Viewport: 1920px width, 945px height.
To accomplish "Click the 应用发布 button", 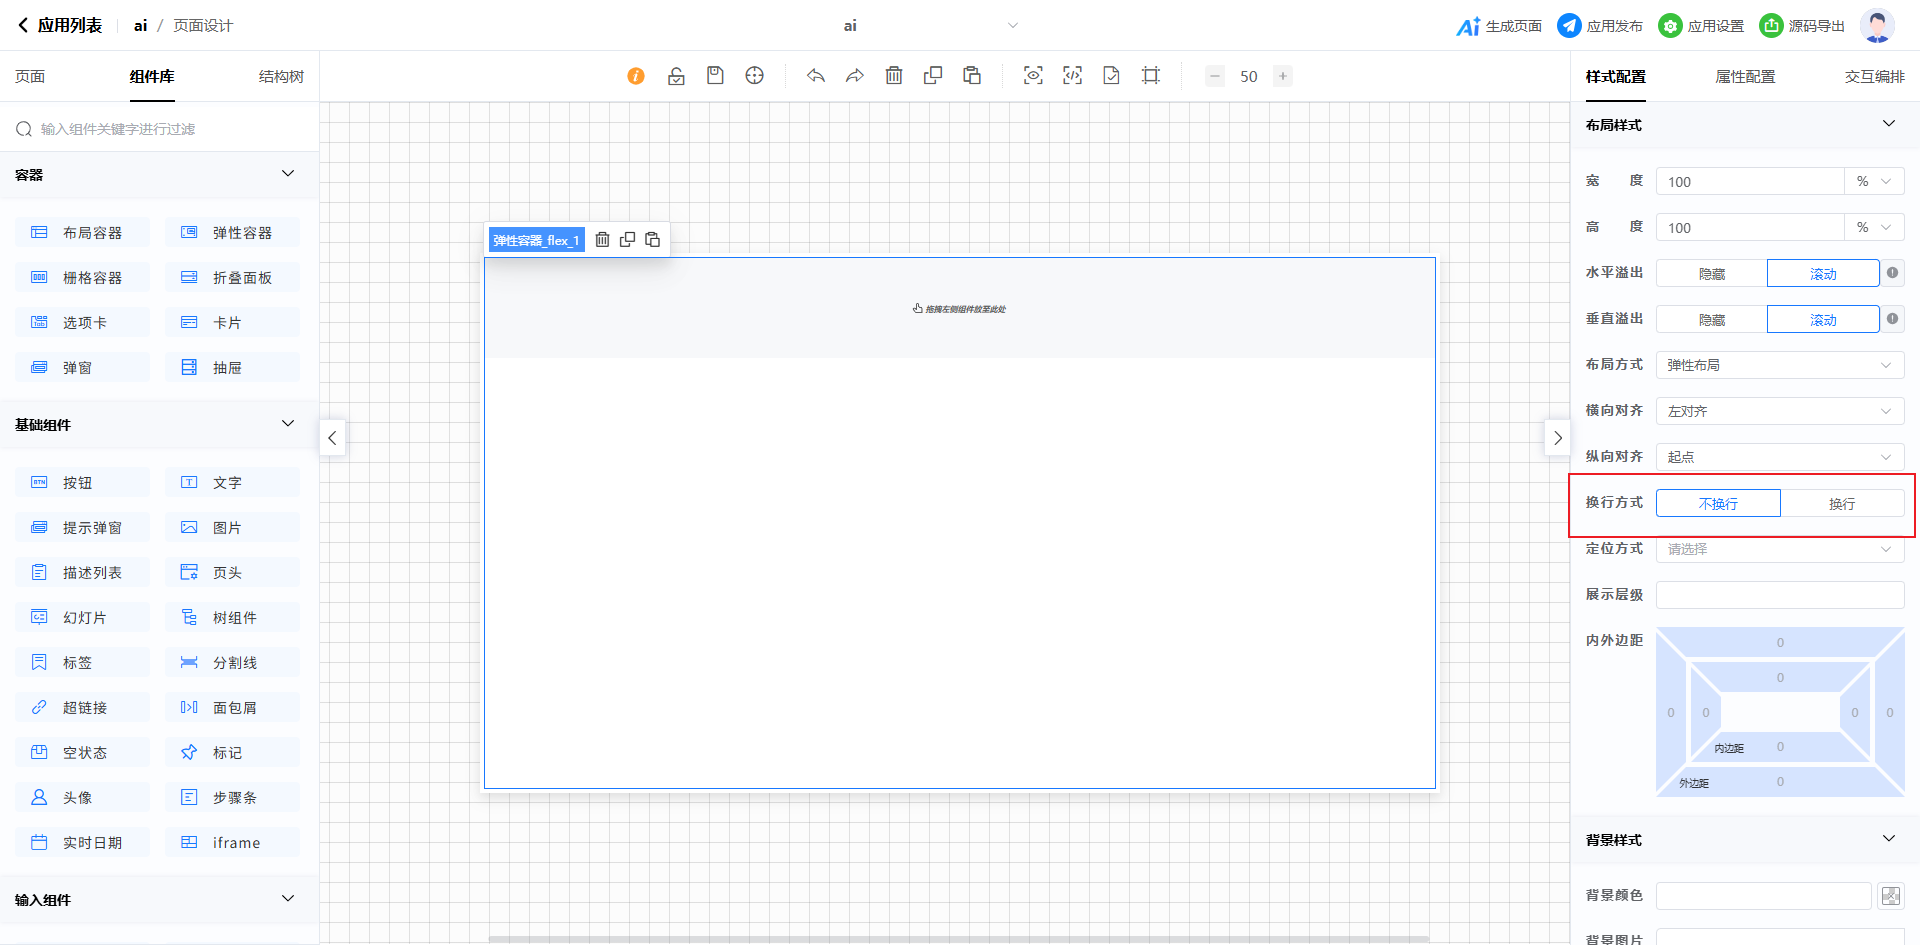I will click(x=1600, y=26).
